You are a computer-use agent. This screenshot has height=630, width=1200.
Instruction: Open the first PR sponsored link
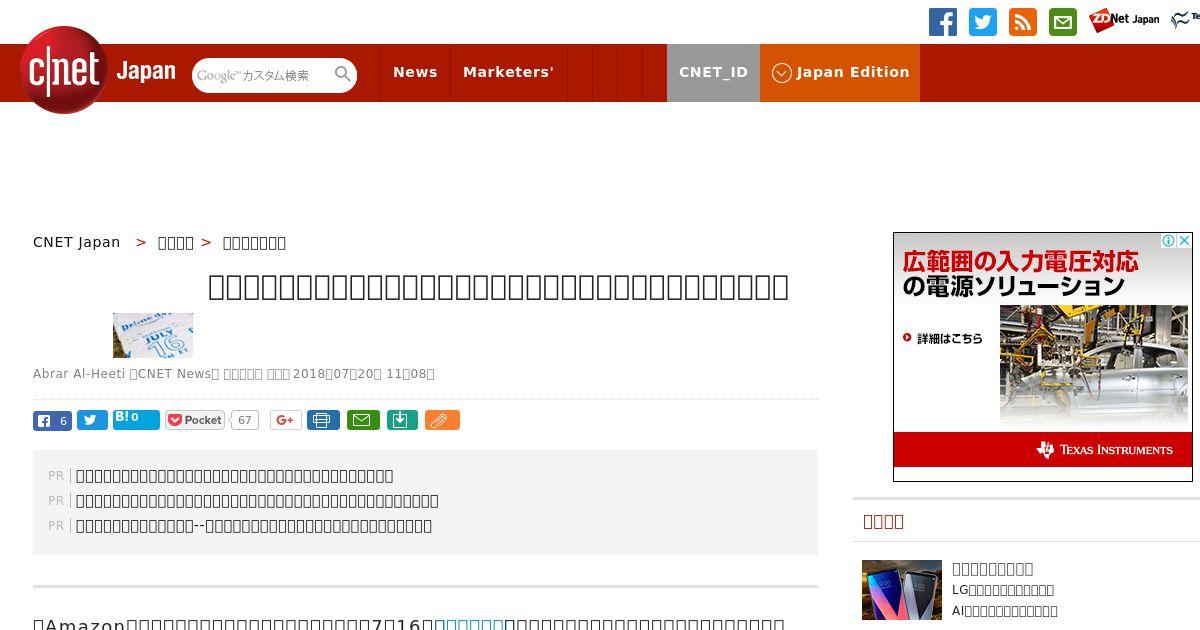(x=235, y=476)
